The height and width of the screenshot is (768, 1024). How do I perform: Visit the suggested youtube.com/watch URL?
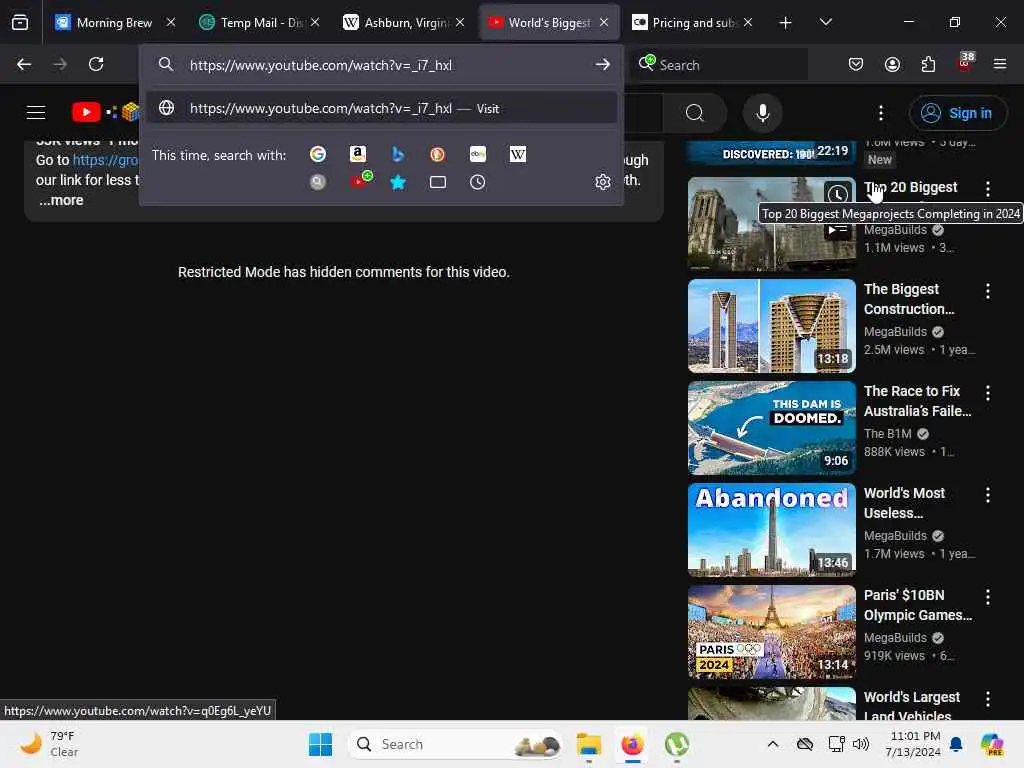(x=382, y=108)
